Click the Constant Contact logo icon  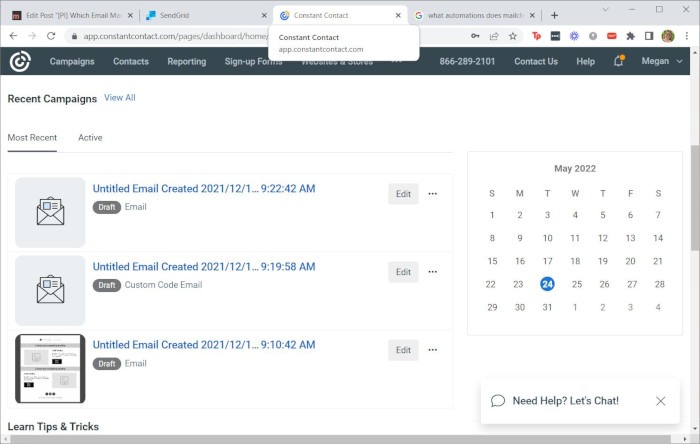point(20,61)
